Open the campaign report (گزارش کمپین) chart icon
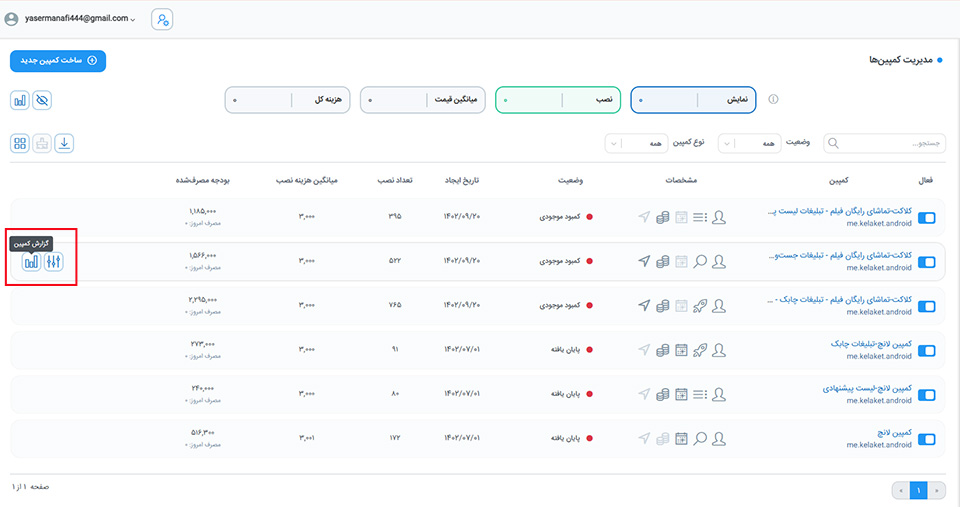This screenshot has width=960, height=507. point(31,262)
